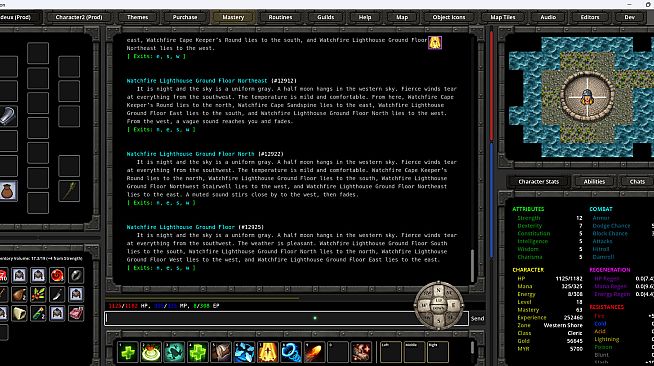
Task: Select the cream horn item in inventory
Action: pos(19,313)
